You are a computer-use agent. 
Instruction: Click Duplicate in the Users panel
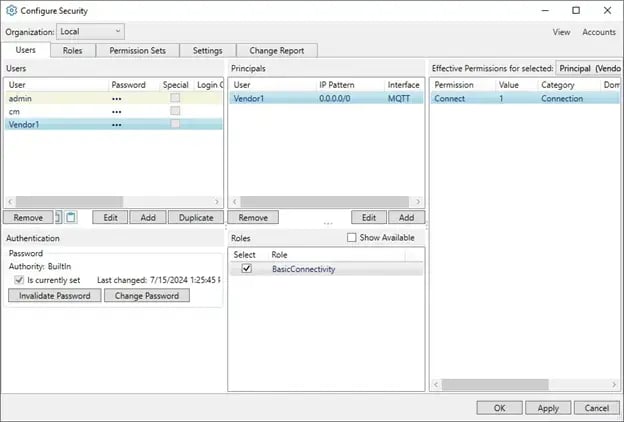pos(195,217)
